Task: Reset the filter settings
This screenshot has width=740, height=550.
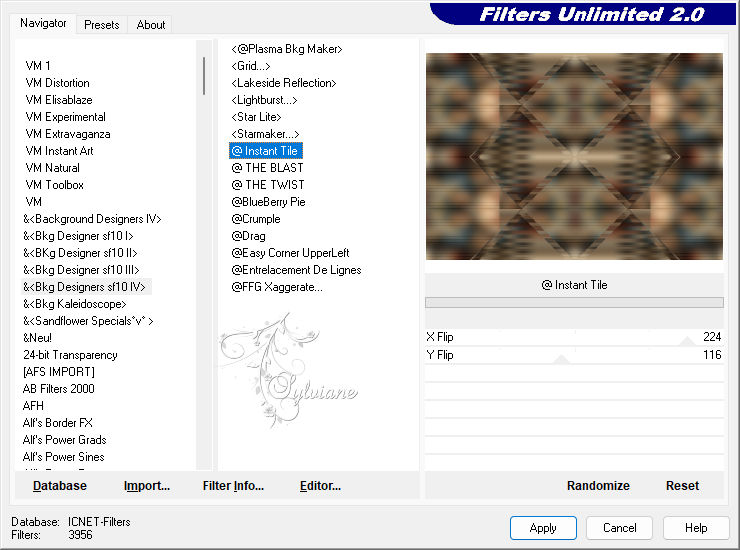Action: pos(682,485)
